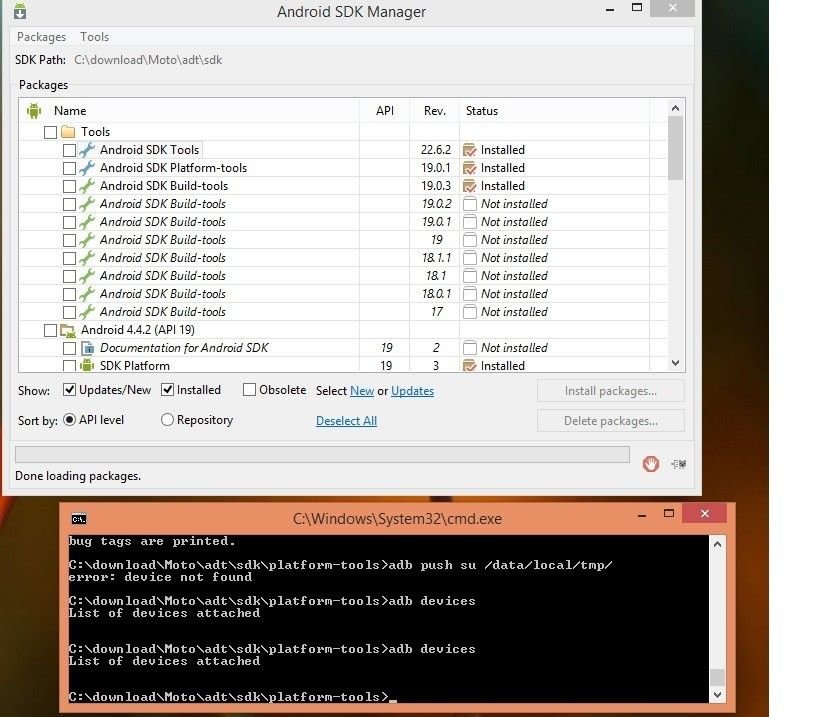Click the package list scroll up arrow
The width and height of the screenshot is (819, 717).
click(x=675, y=108)
